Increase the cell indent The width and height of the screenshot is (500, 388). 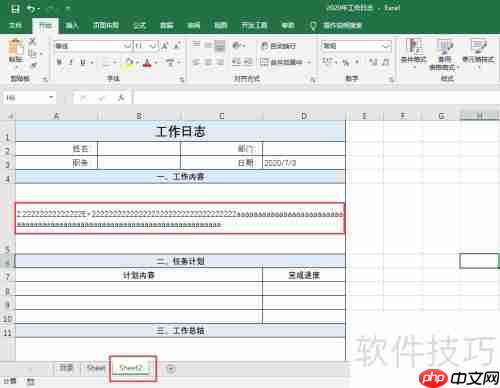click(247, 62)
